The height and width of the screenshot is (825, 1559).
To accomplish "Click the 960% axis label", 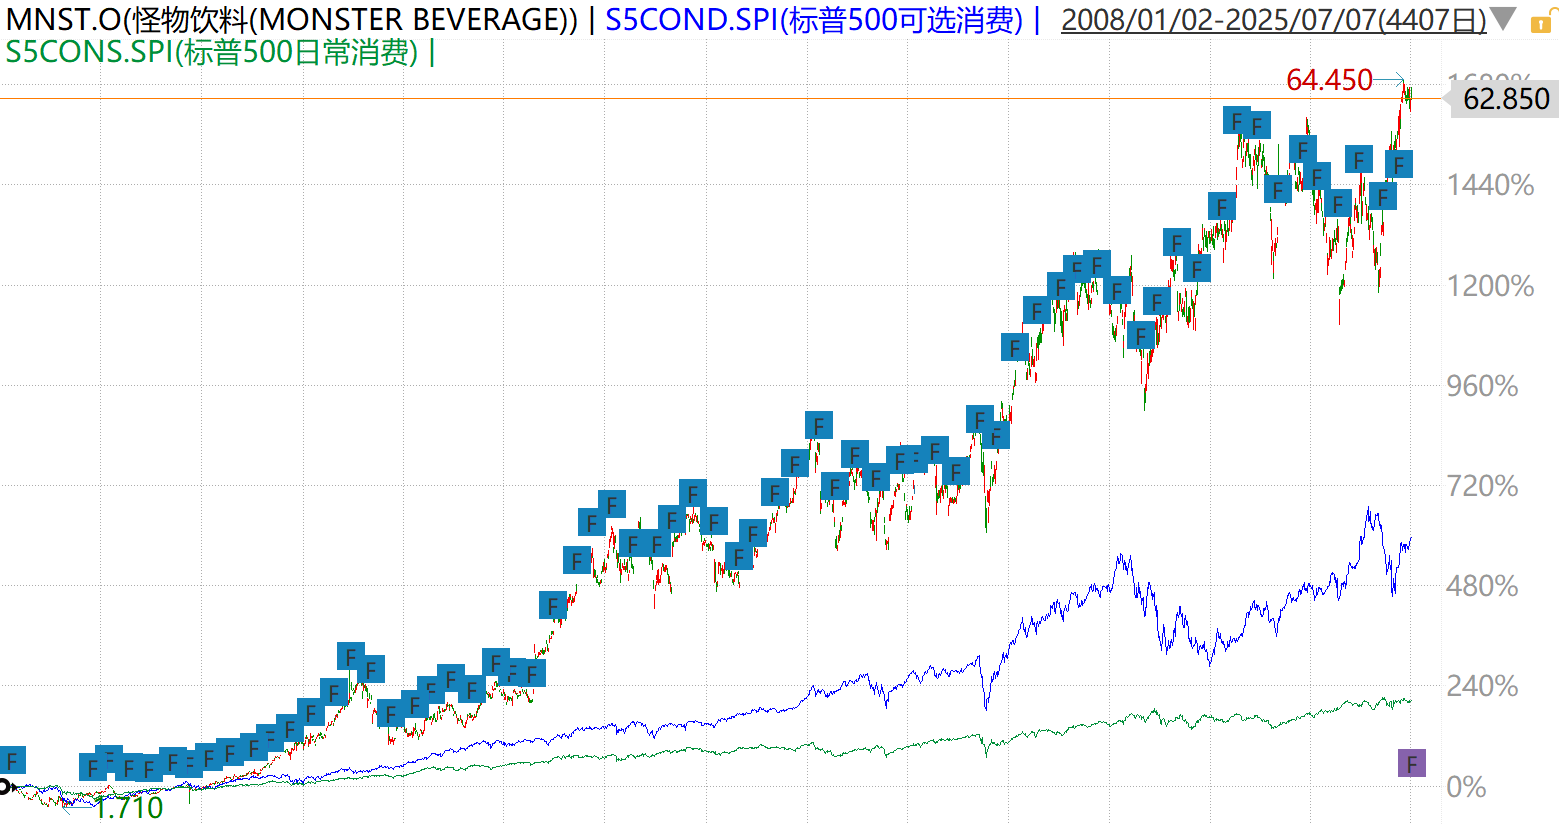I will pos(1482,386).
